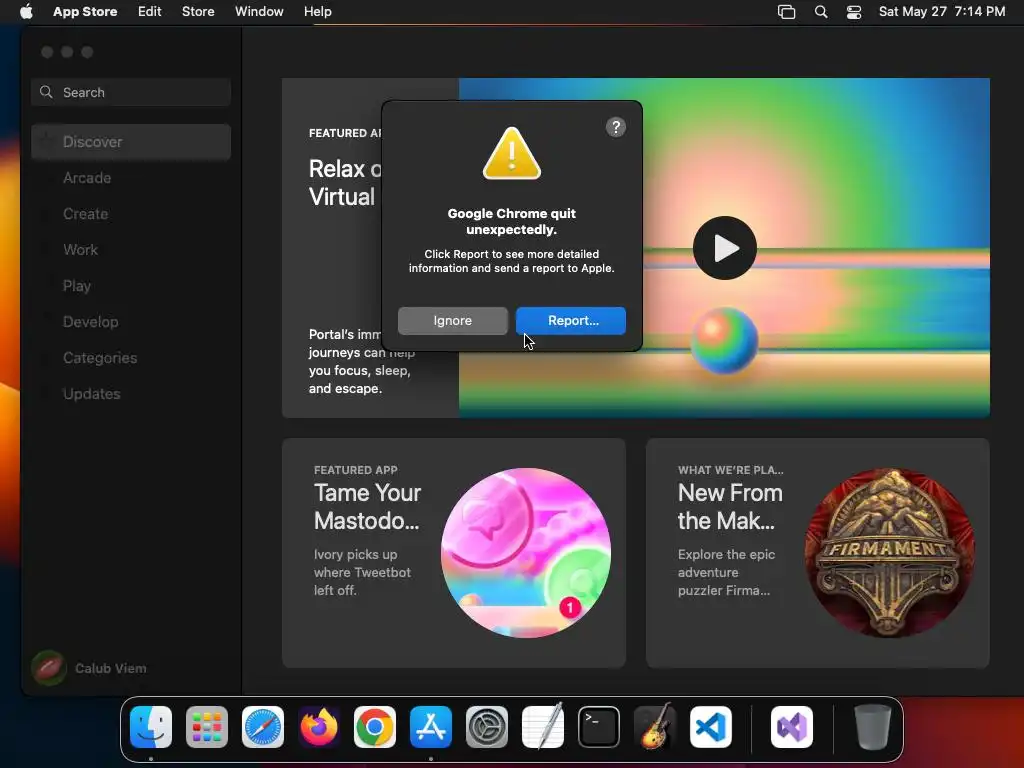
Task: Close the App Store window with red button
Action: coord(47,52)
